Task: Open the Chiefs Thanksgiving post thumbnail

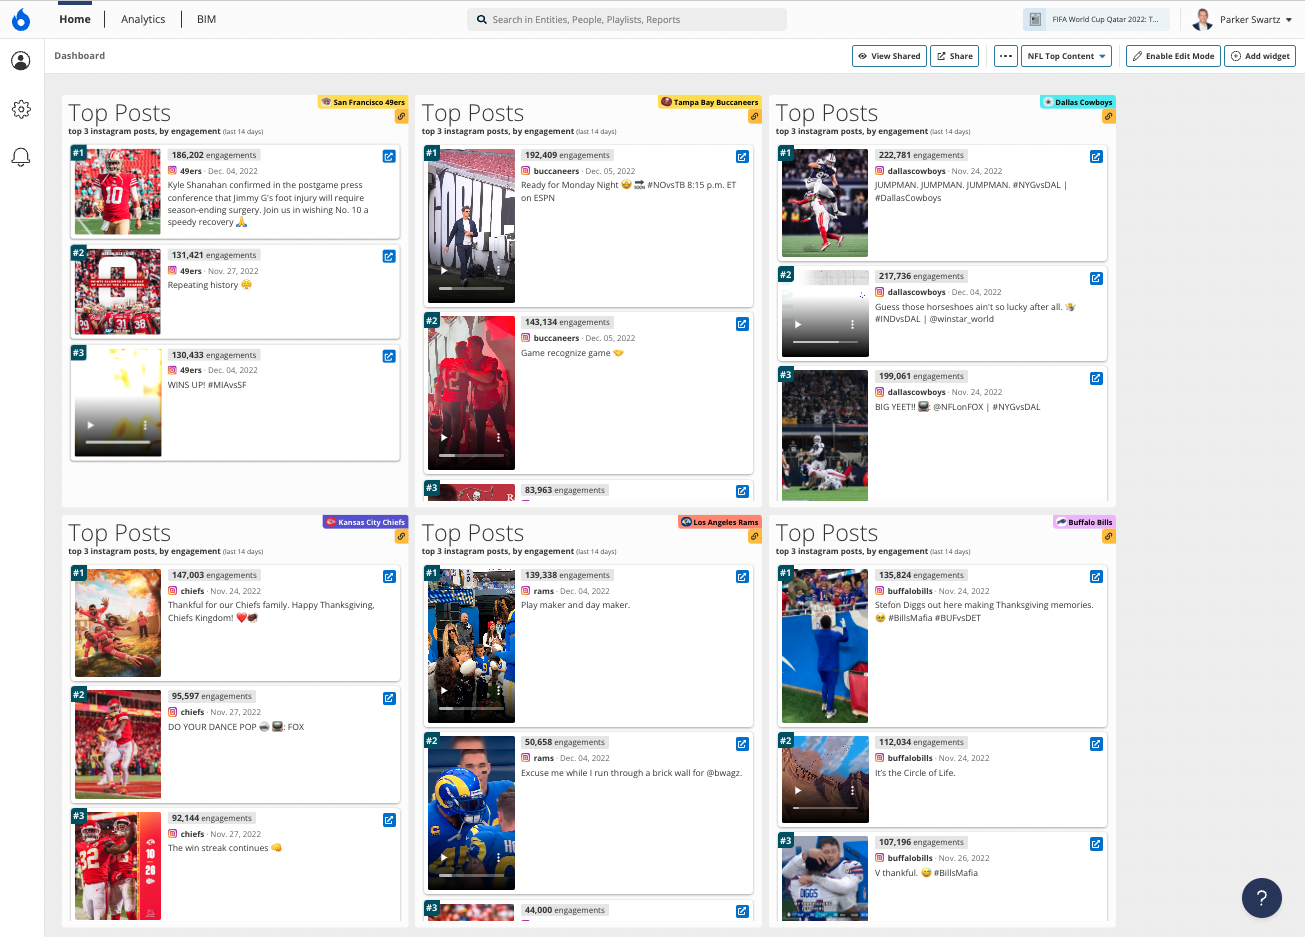Action: pos(118,623)
